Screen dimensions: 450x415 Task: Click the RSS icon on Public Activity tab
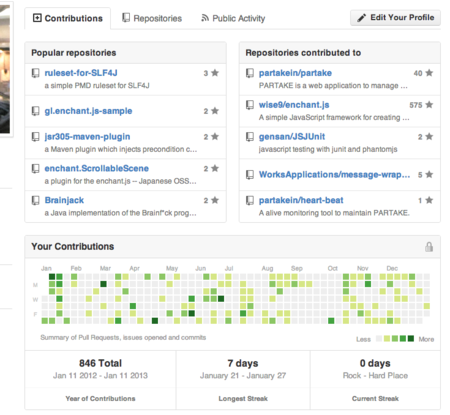(205, 18)
